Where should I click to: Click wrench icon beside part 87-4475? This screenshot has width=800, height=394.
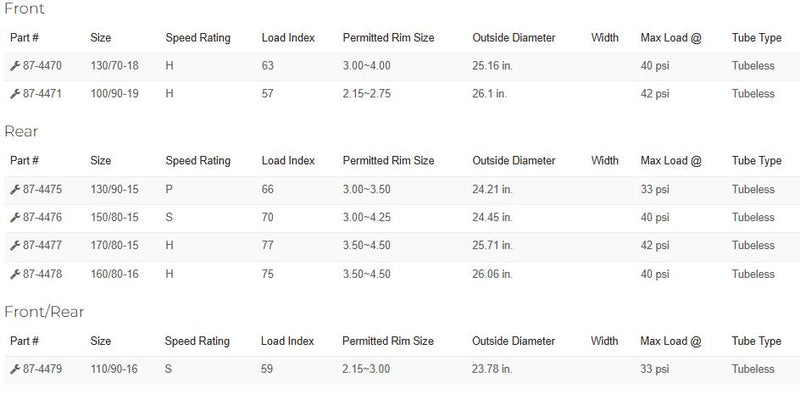coord(15,189)
